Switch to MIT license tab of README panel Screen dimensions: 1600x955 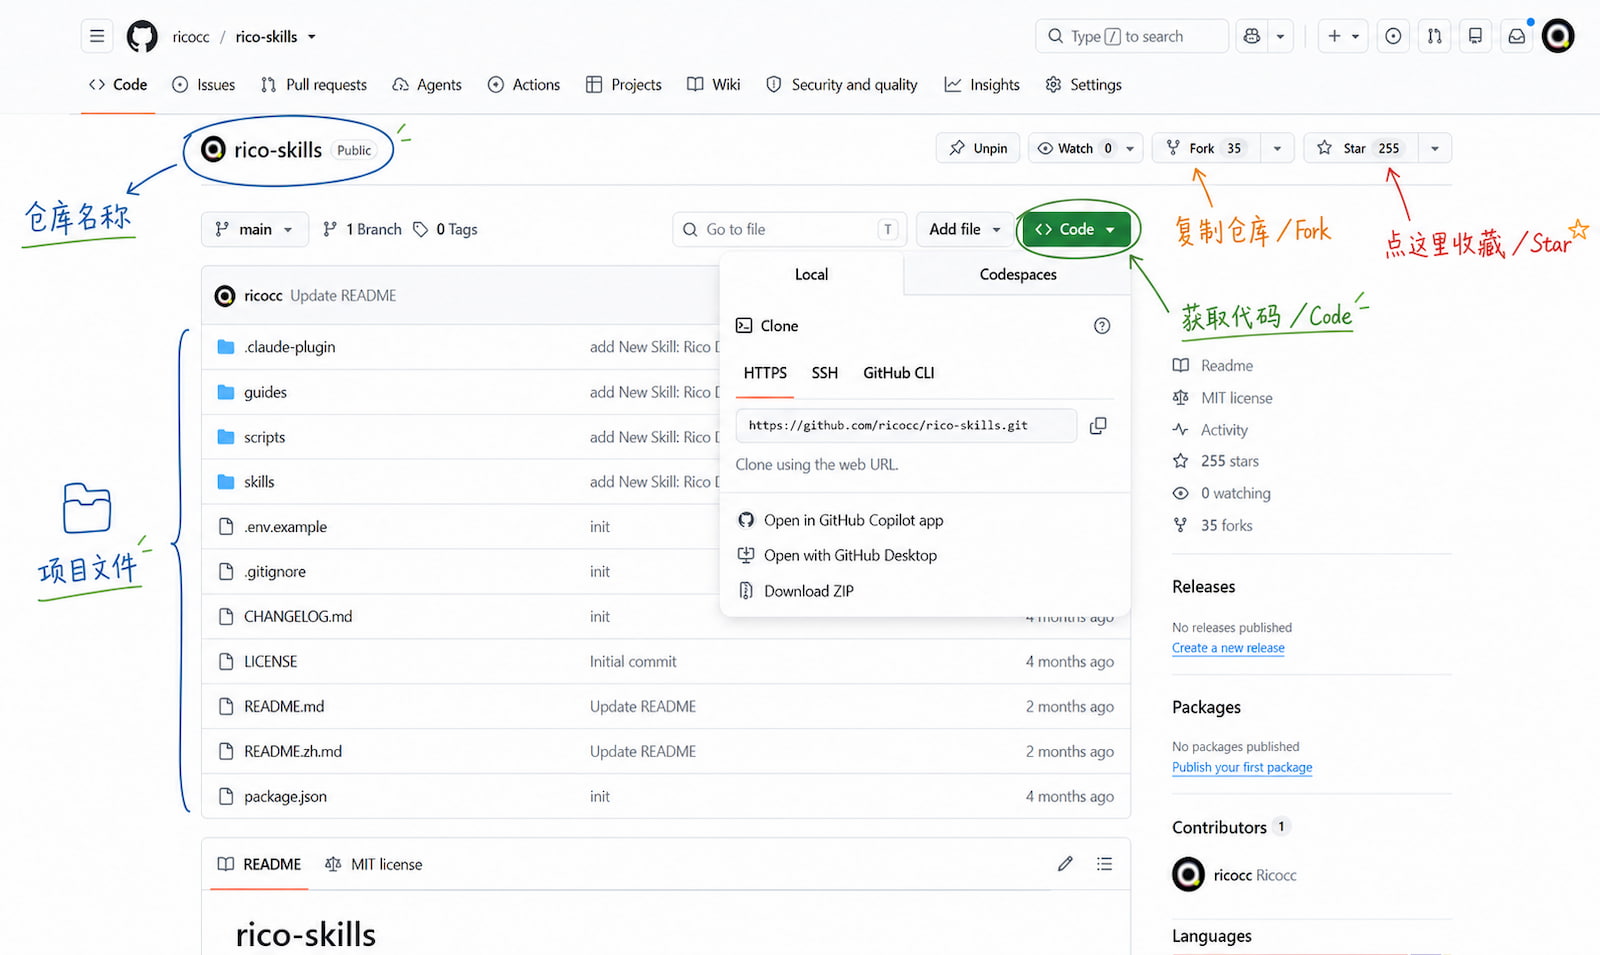374,864
